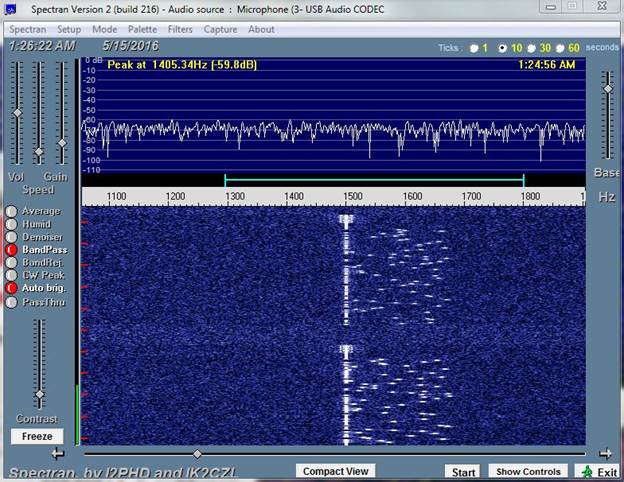
Task: Turn off Auto brig. option
Action: pyautogui.click(x=12, y=288)
